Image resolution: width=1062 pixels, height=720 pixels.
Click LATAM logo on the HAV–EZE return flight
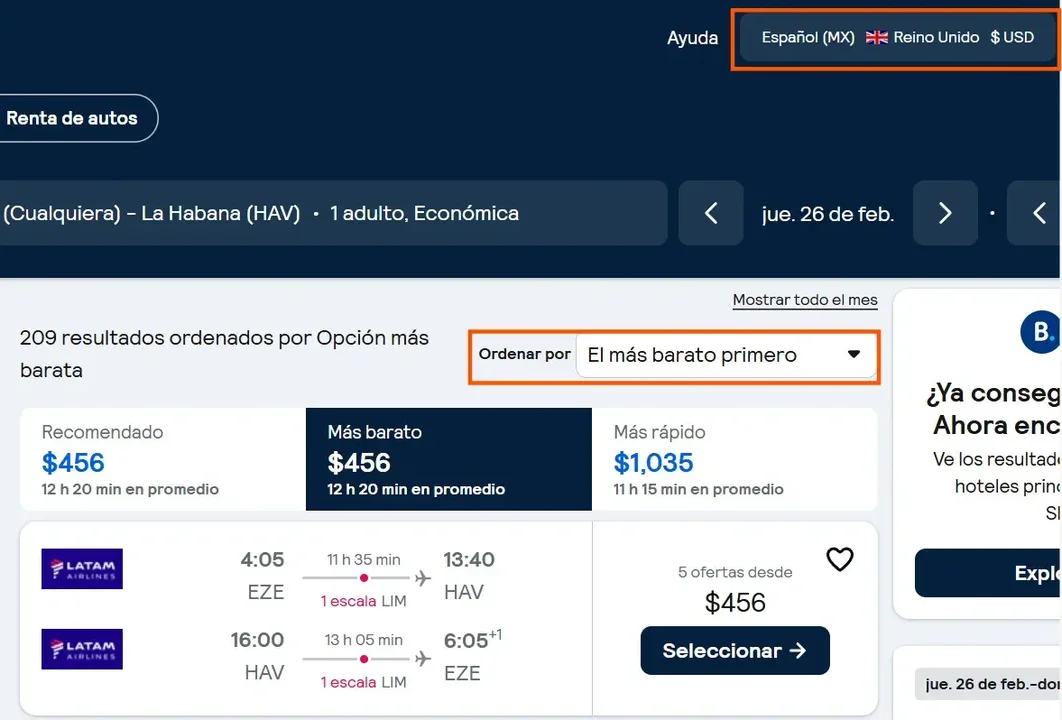[82, 649]
